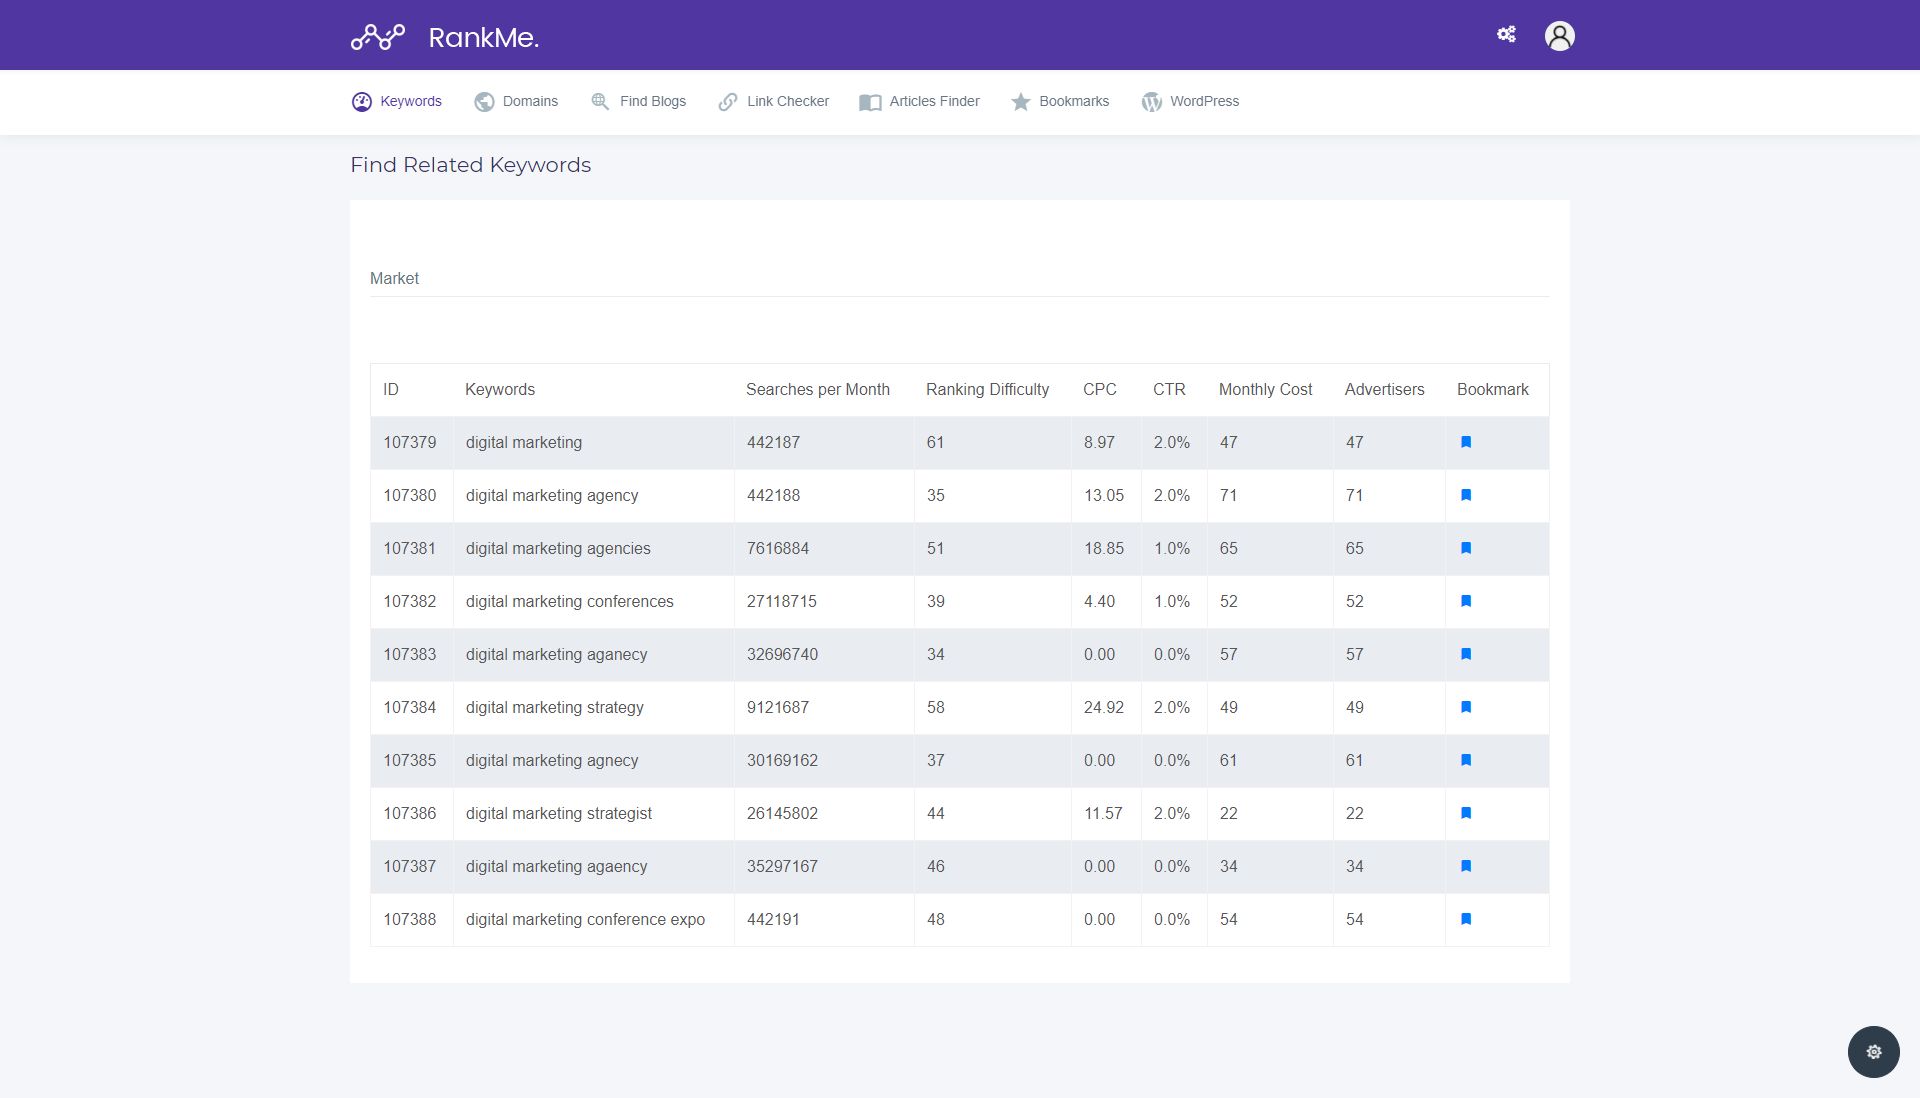Switch to the Domains tab
The width and height of the screenshot is (1920, 1098).
tap(516, 102)
